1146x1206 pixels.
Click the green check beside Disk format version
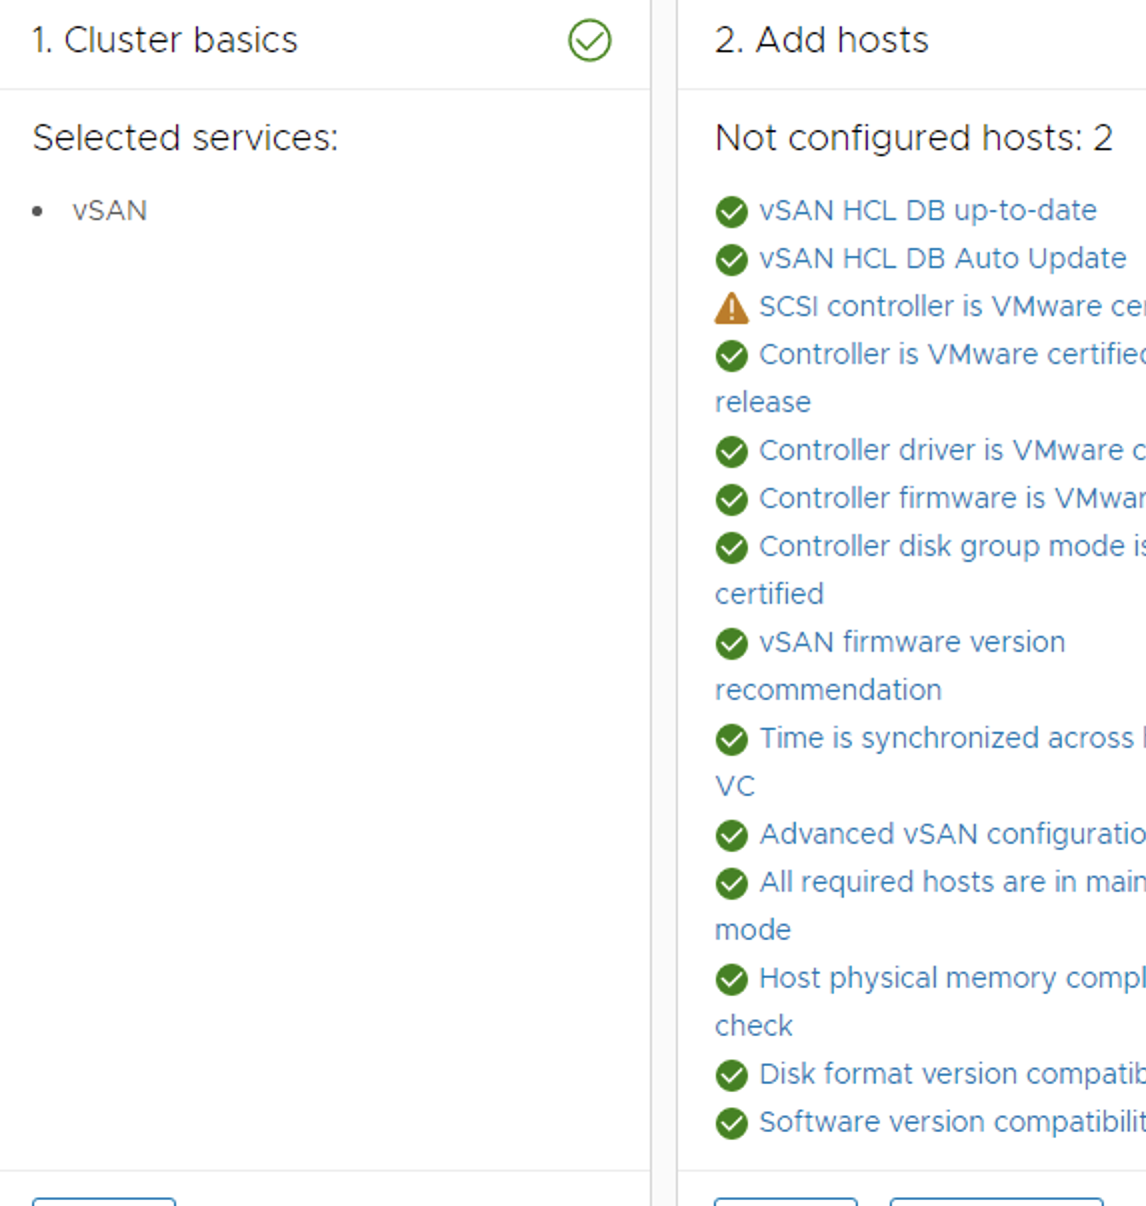click(x=732, y=1075)
